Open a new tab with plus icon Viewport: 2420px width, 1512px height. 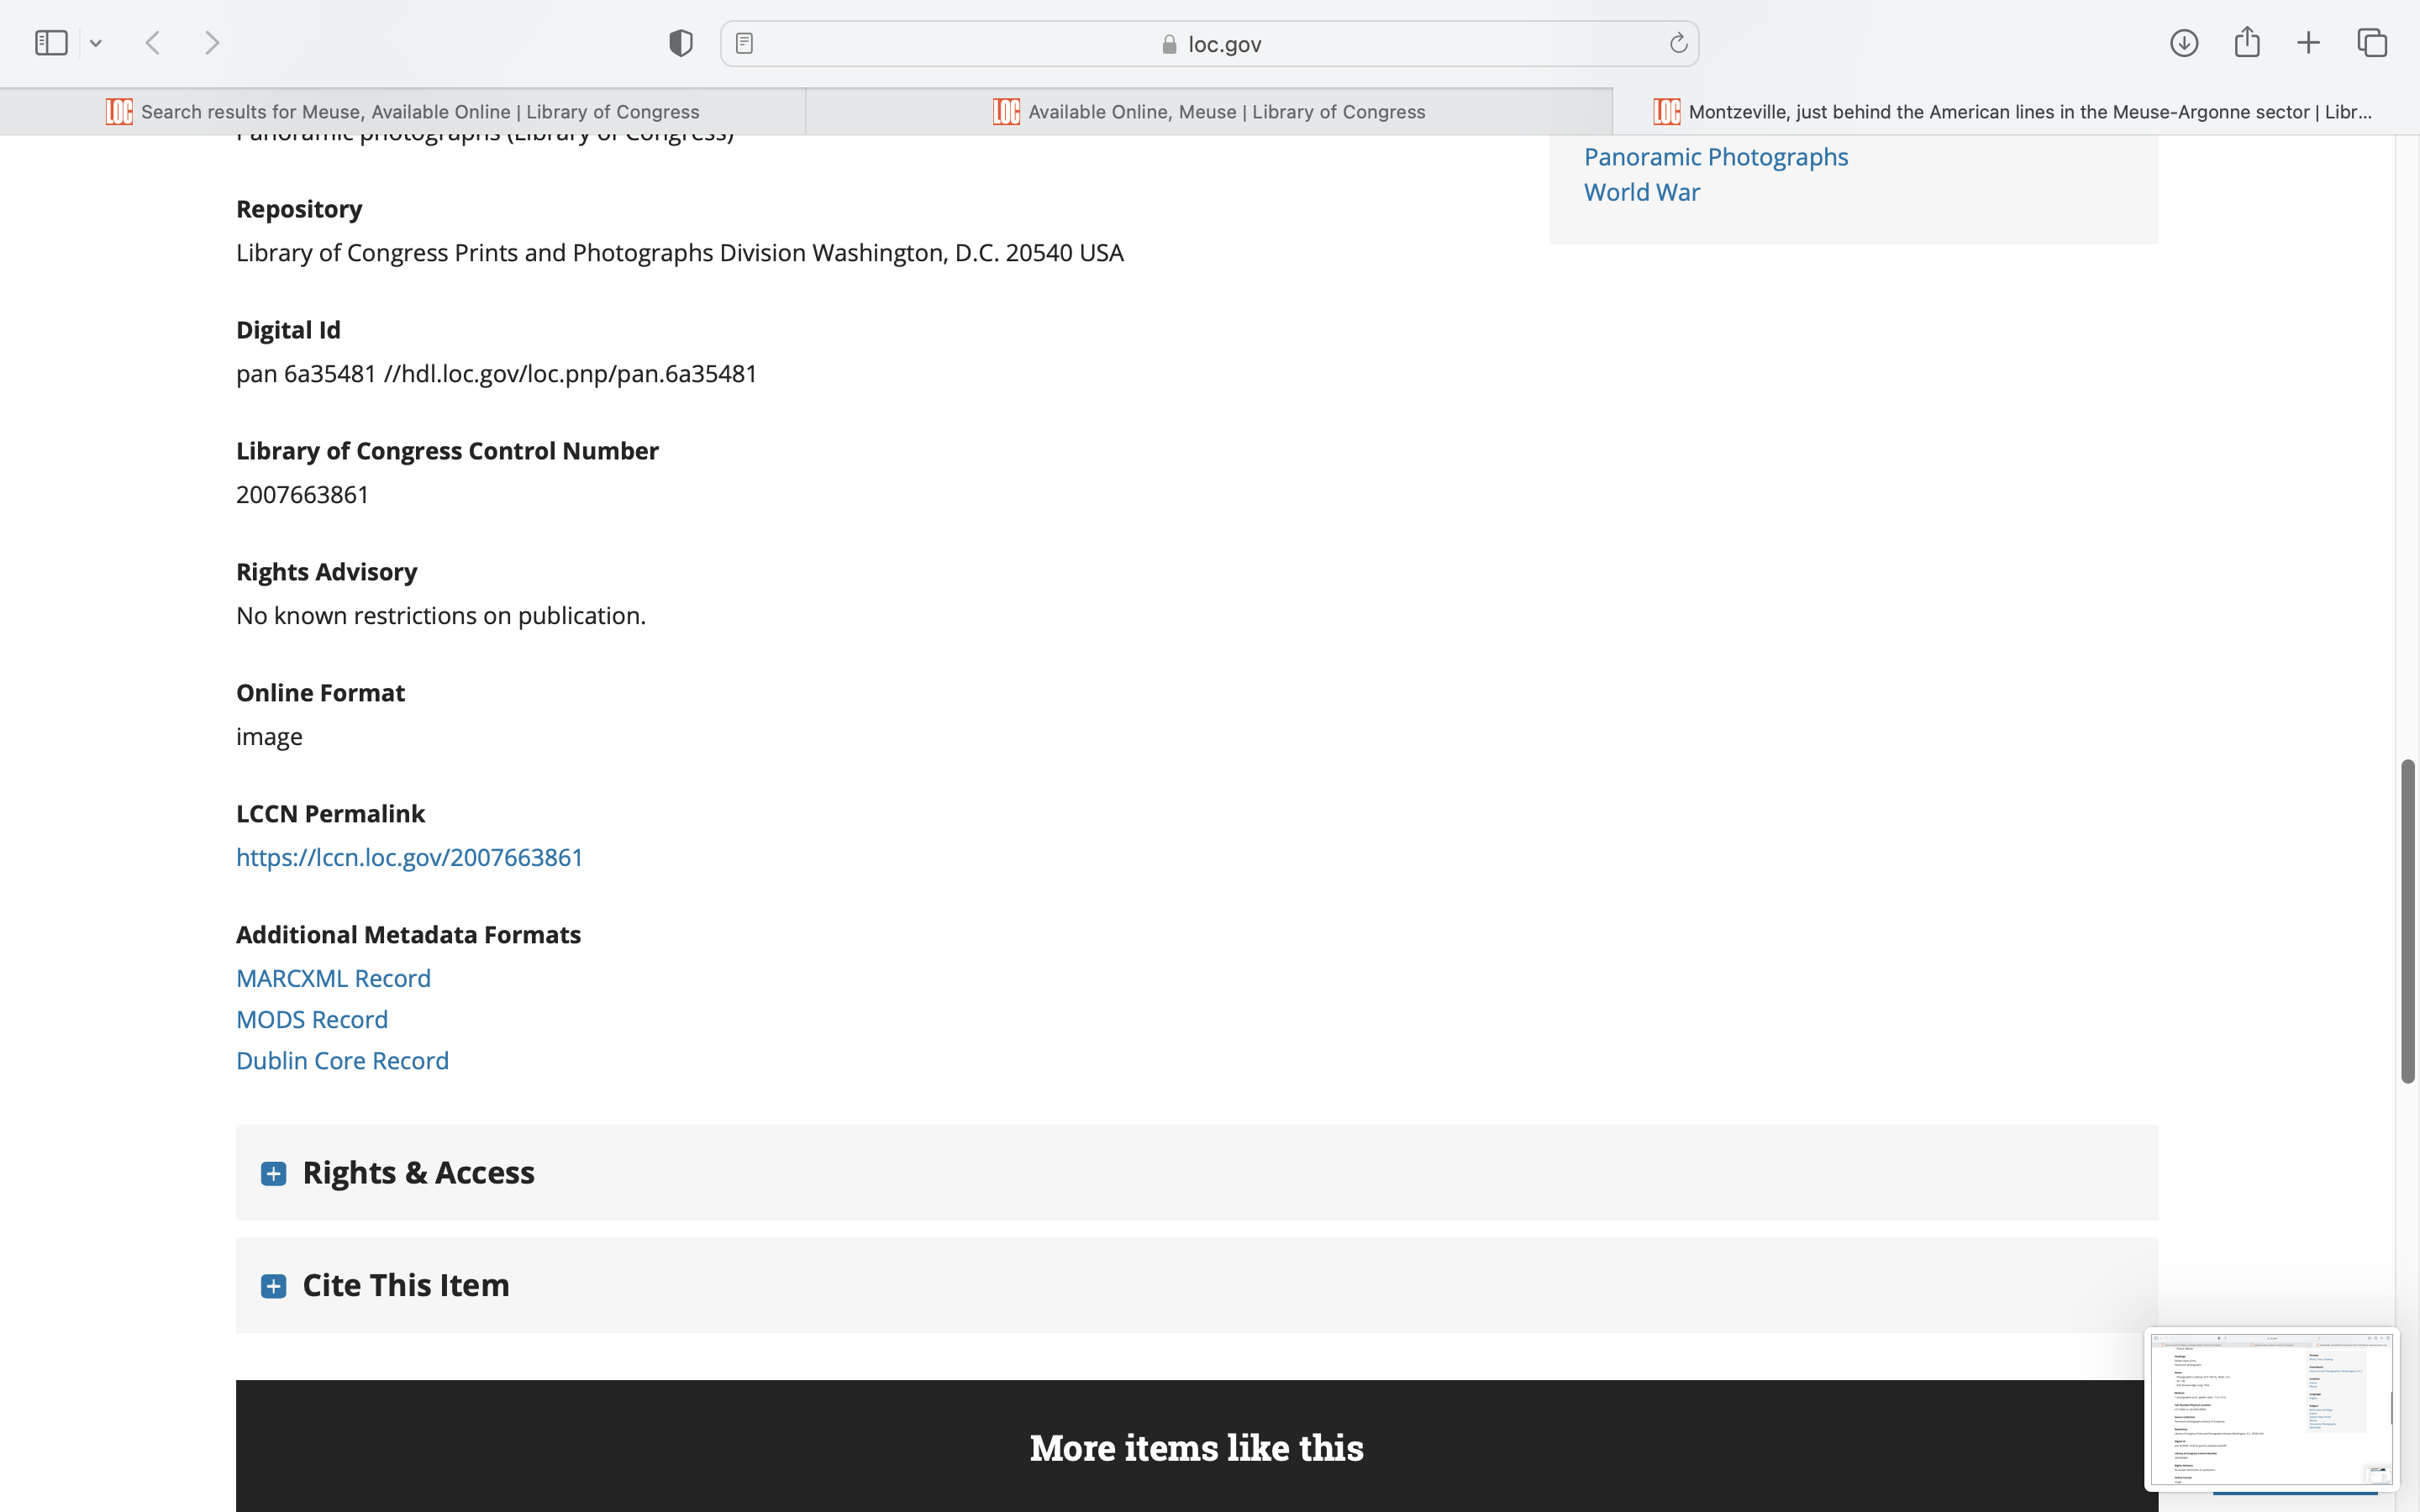coord(2308,43)
